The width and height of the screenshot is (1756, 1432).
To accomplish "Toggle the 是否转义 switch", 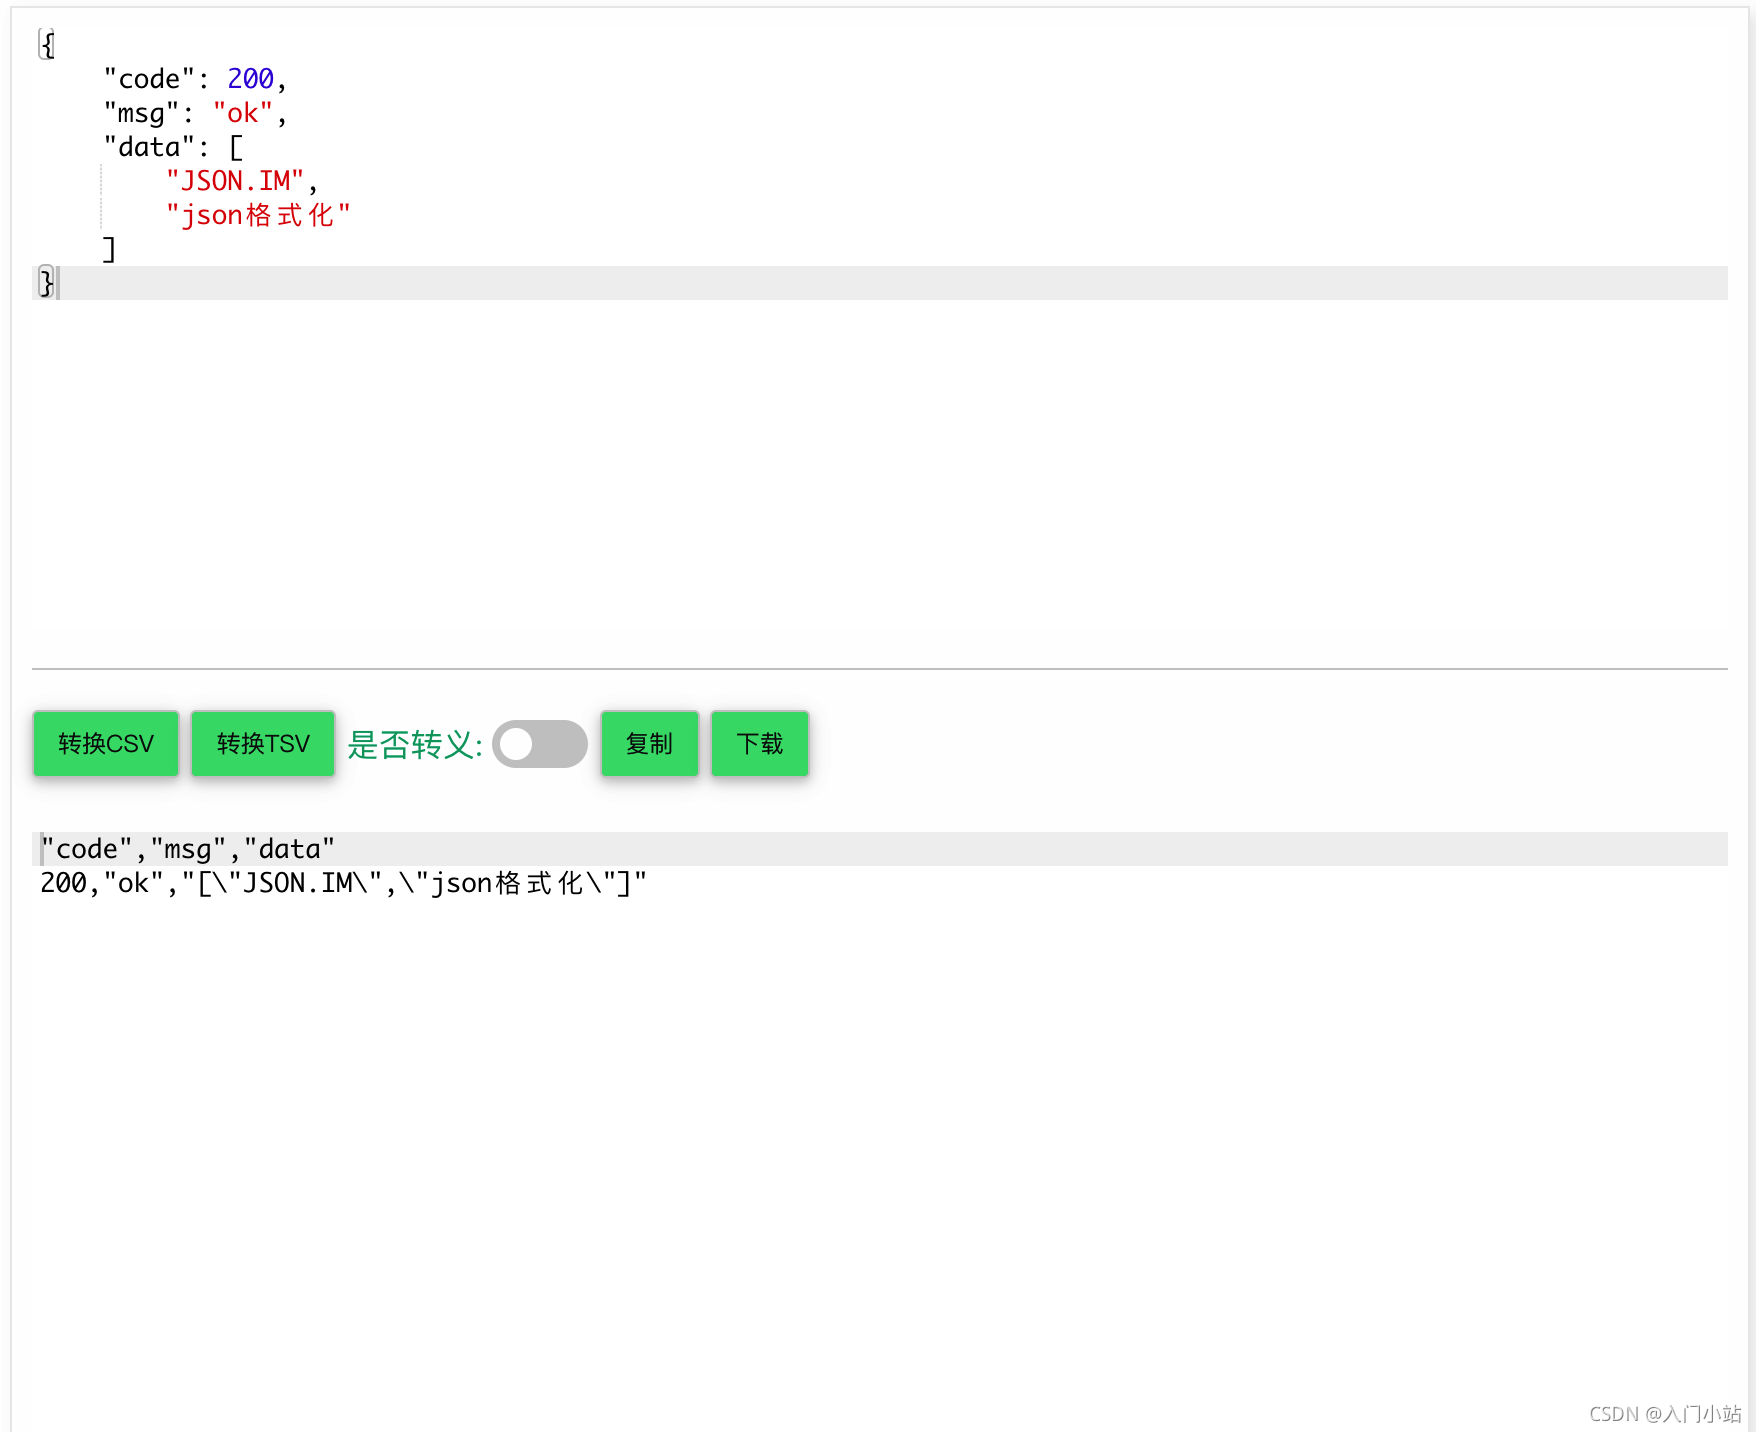I will point(540,744).
